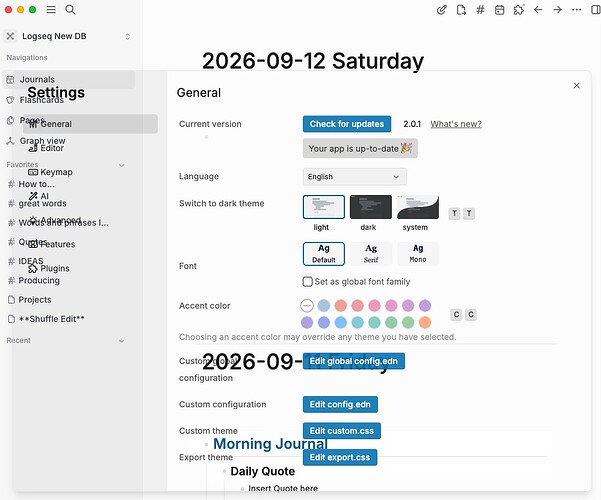601x500 pixels.
Task: Open the Language dropdown showing English
Action: 355,177
